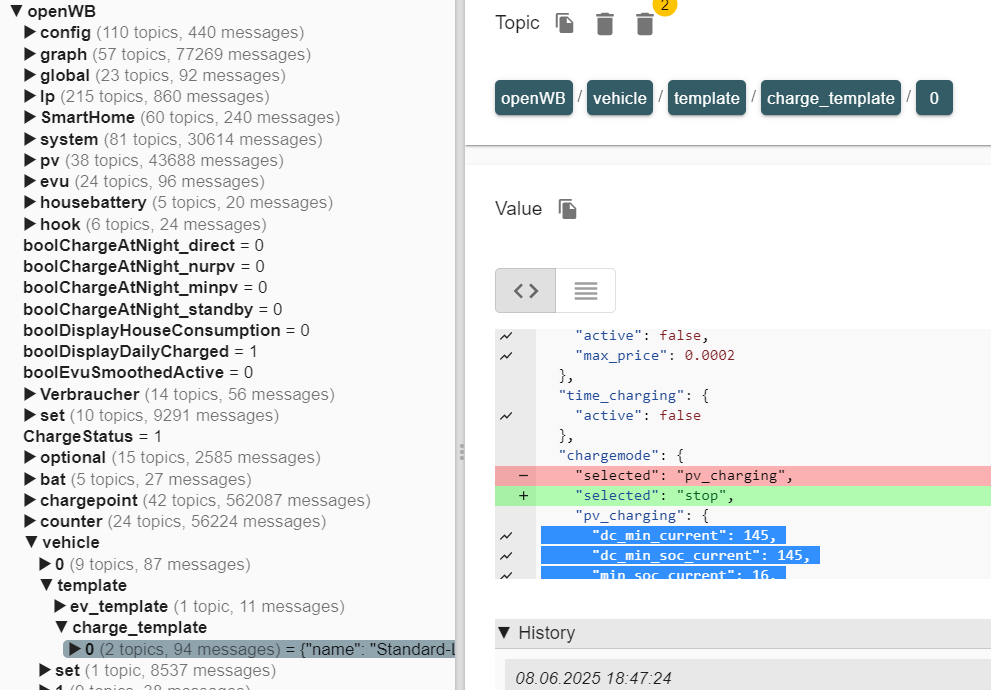Collapse the template topic node
This screenshot has width=991, height=690.
[47, 585]
